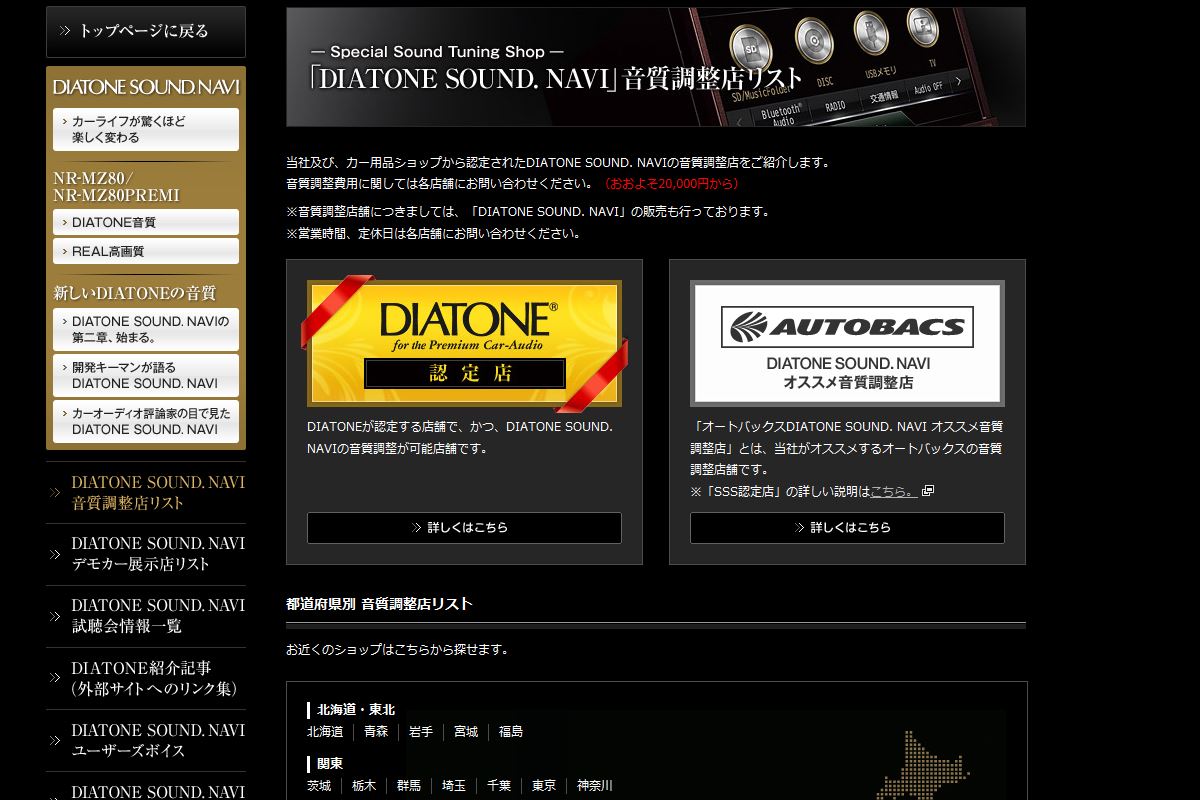The width and height of the screenshot is (1200, 800).
Task: Open カーライフが驚くほど楽しく変わる link
Action: (146, 129)
